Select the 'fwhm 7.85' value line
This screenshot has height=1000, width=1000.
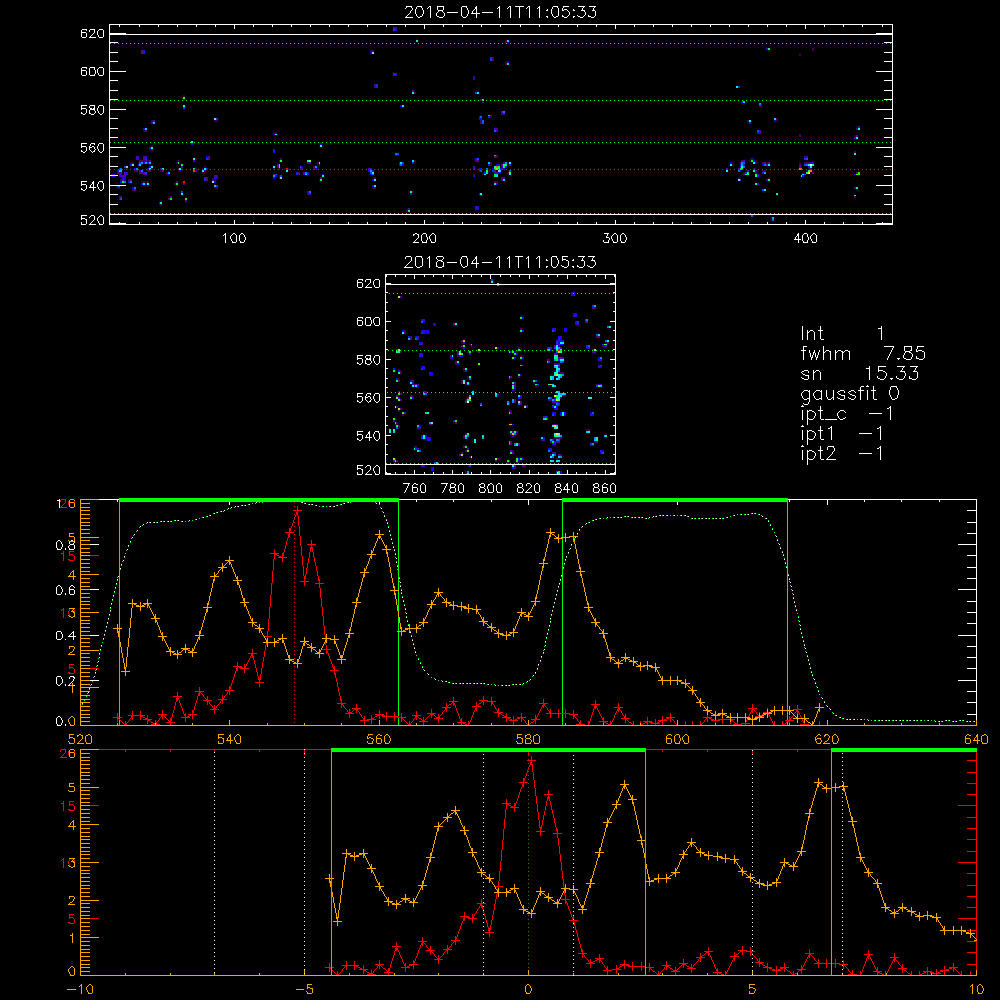coord(863,353)
